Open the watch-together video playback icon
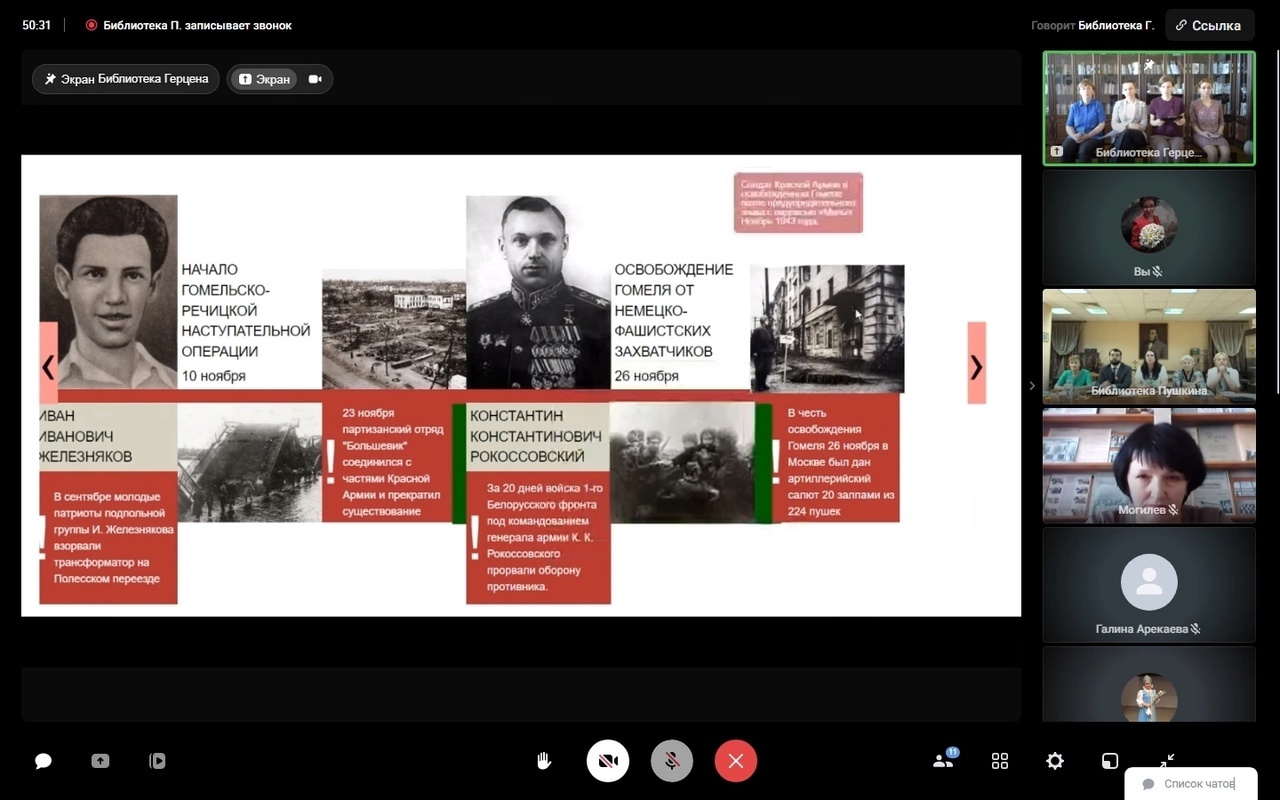The height and width of the screenshot is (800, 1280). 157,761
